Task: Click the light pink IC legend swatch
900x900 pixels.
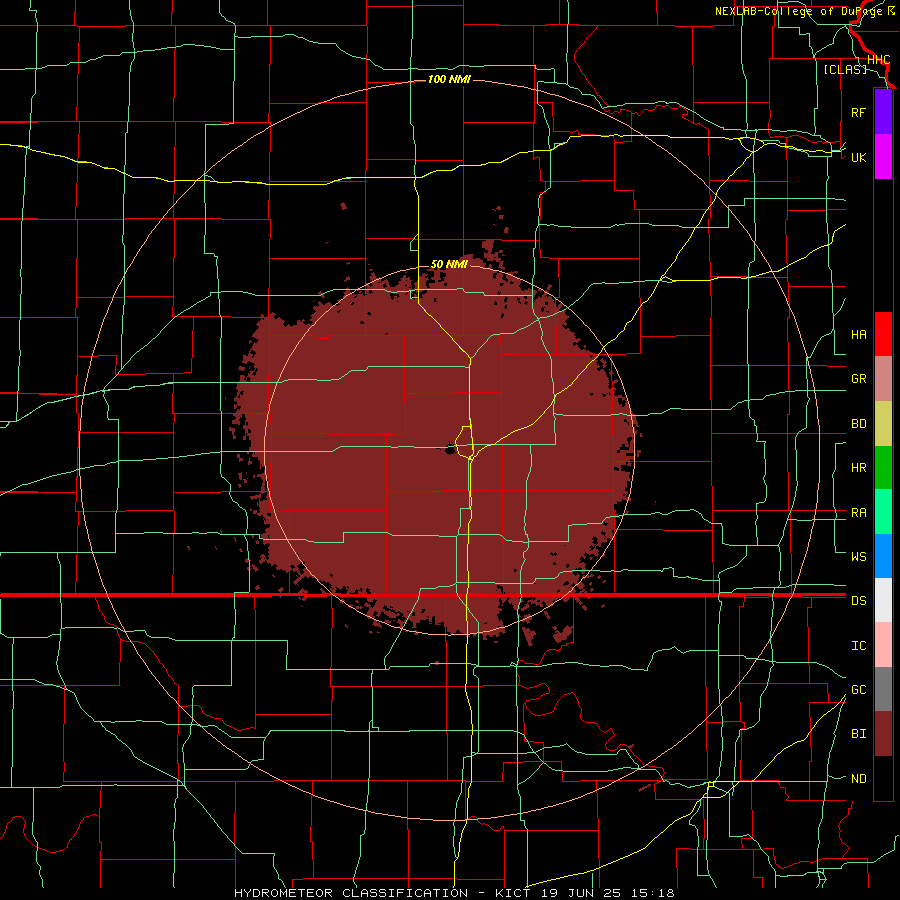Action: coord(883,645)
